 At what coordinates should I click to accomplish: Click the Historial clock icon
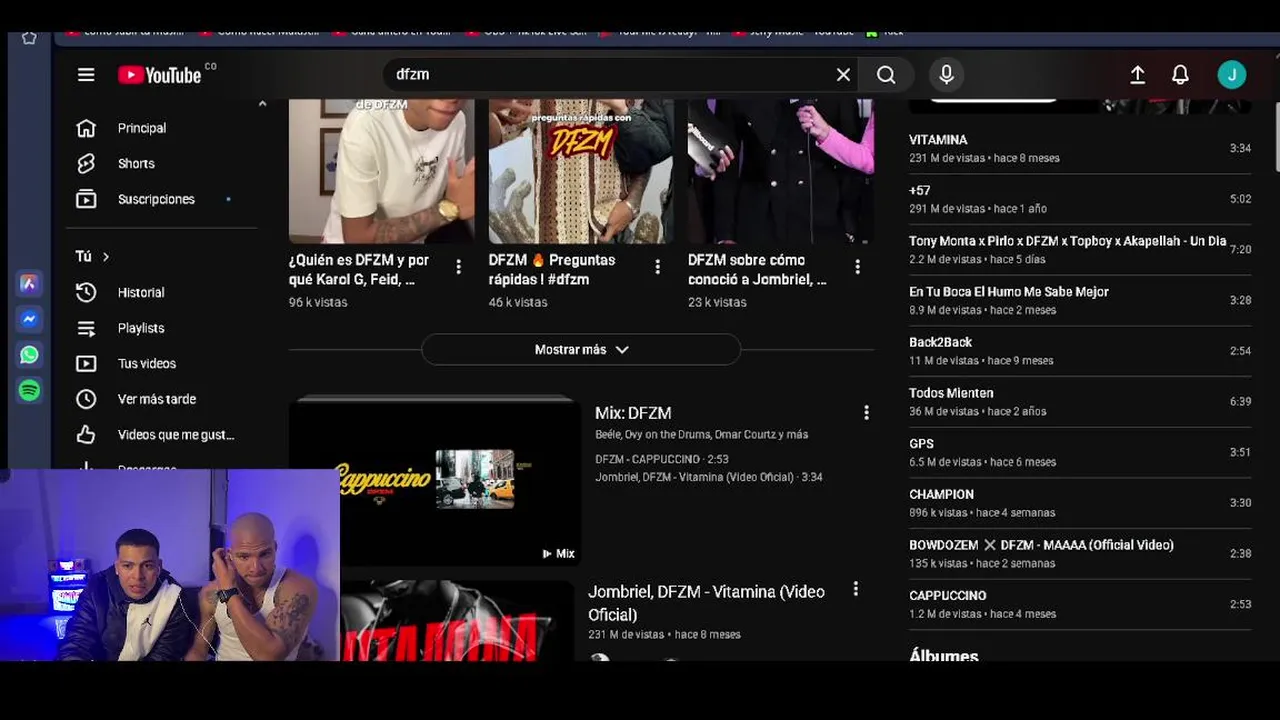86,292
